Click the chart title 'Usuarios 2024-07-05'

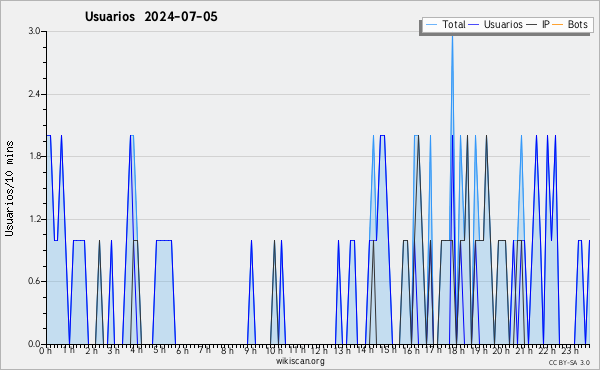click(x=151, y=16)
